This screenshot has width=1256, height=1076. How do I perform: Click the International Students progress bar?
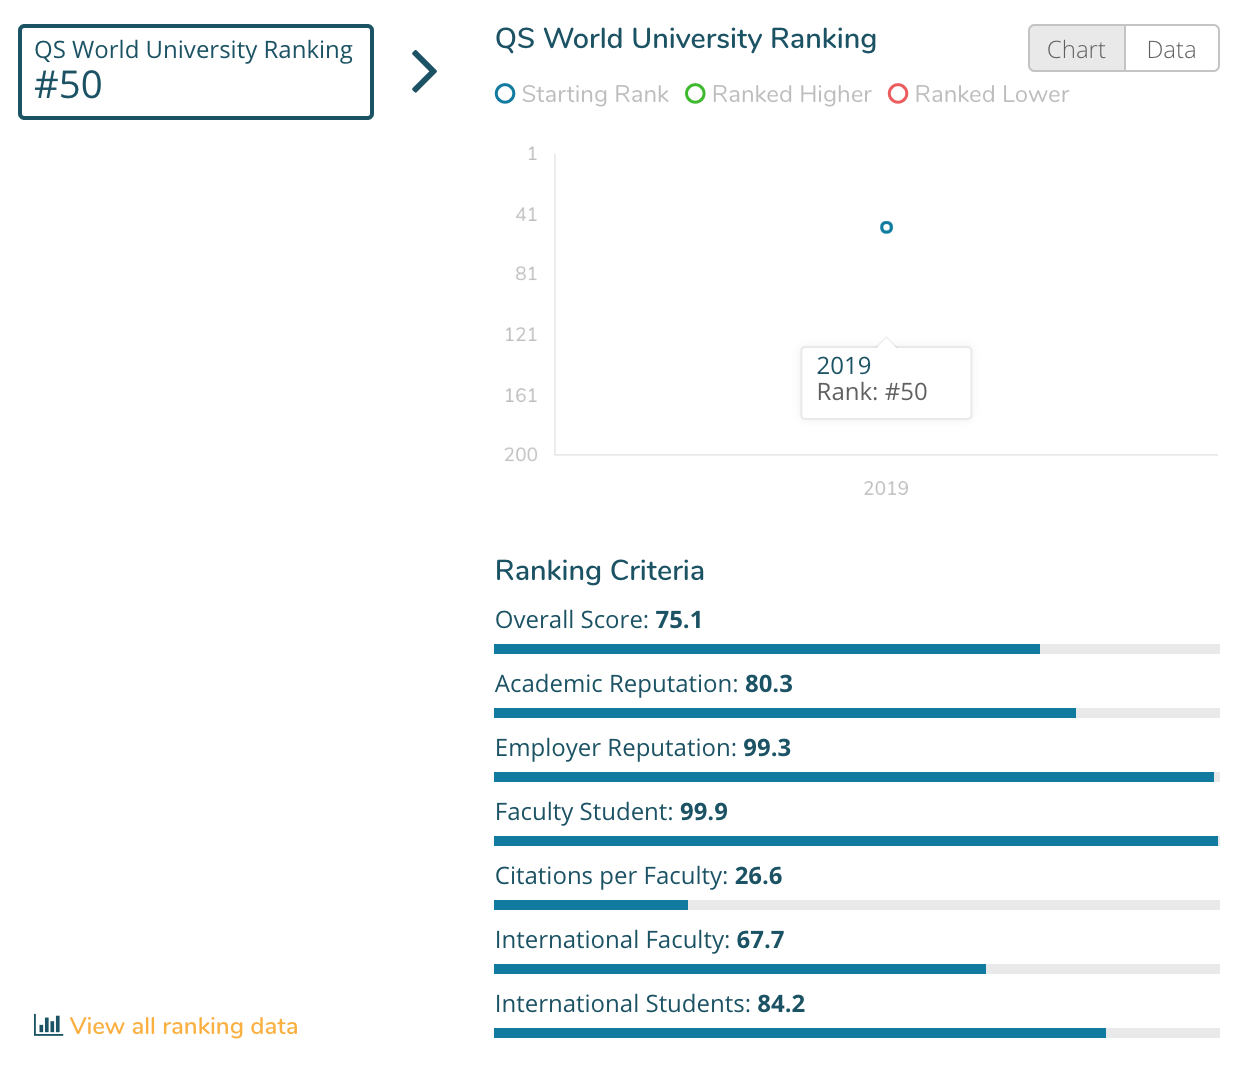click(x=857, y=1033)
